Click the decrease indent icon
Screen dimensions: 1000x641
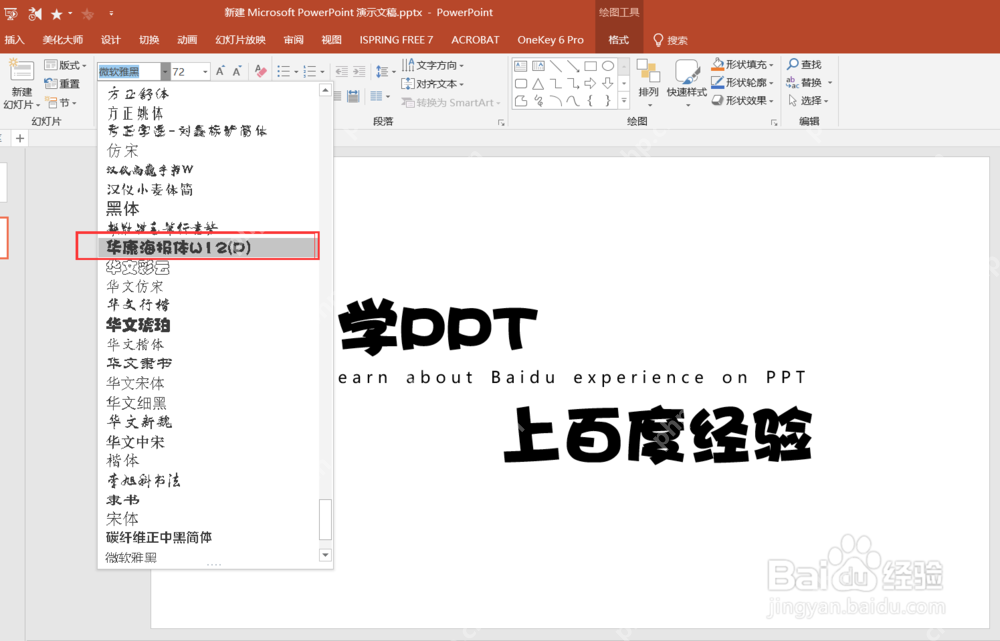342,71
